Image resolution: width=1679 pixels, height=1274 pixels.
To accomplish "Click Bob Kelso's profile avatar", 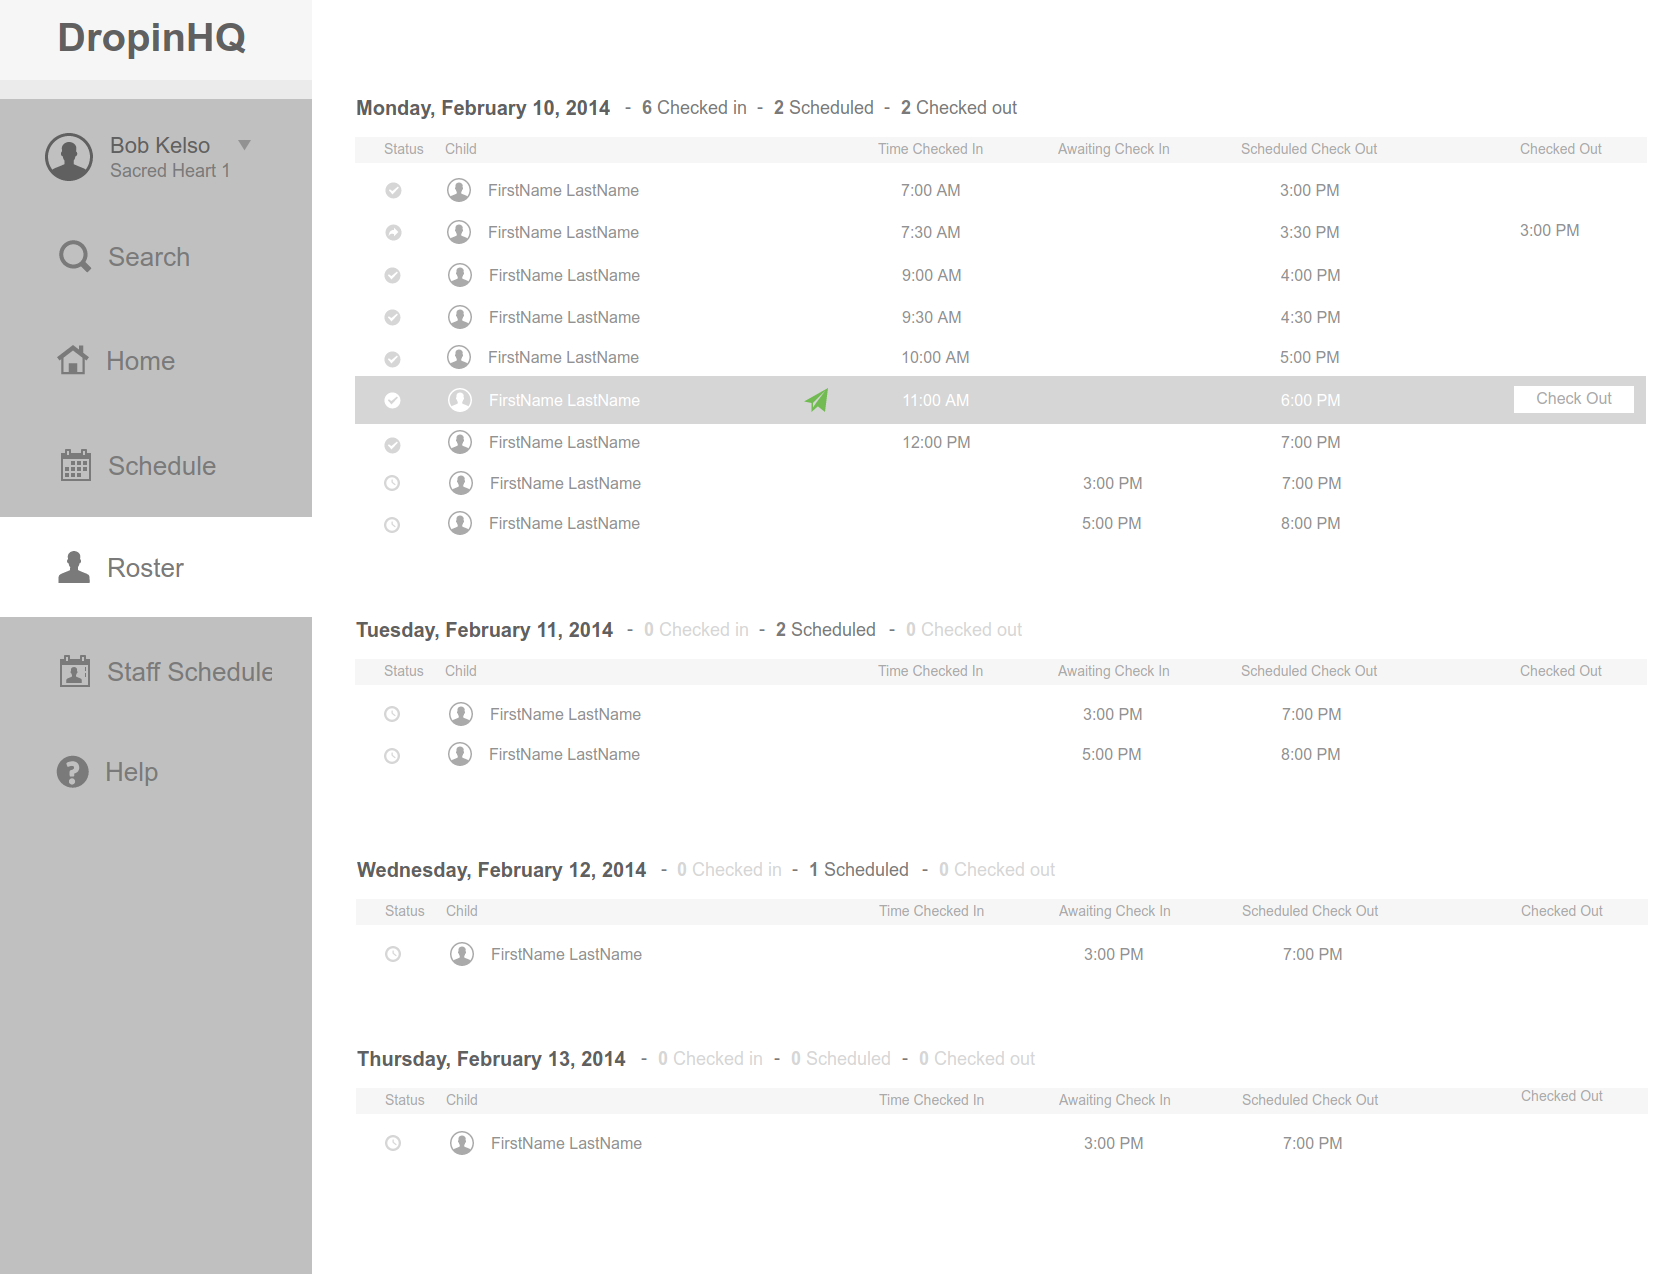I will pyautogui.click(x=69, y=157).
